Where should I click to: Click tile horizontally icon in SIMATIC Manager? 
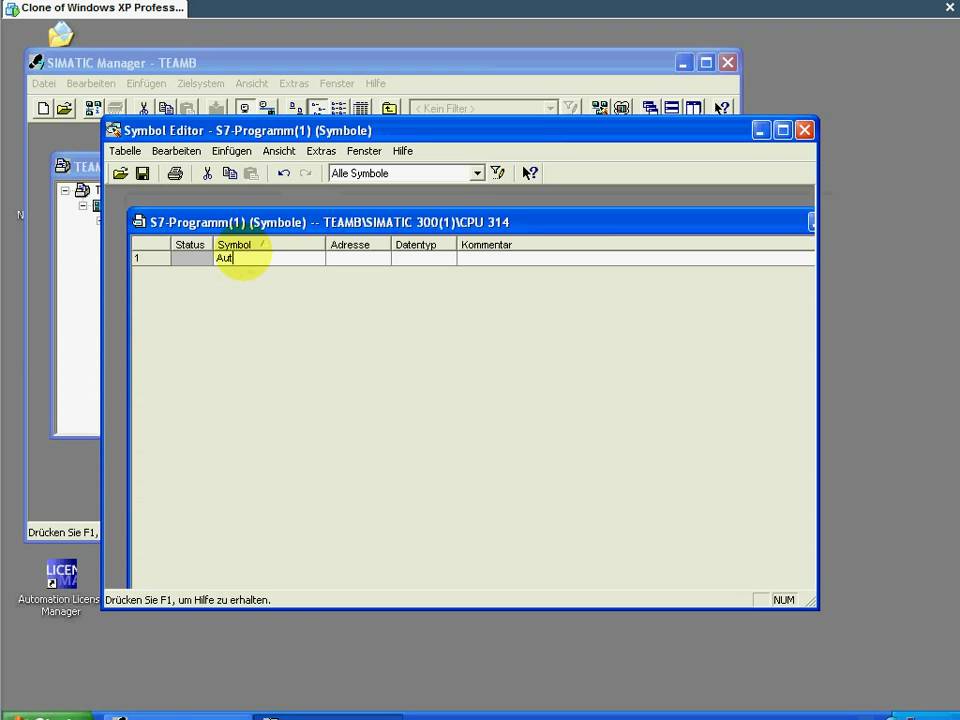[x=672, y=108]
